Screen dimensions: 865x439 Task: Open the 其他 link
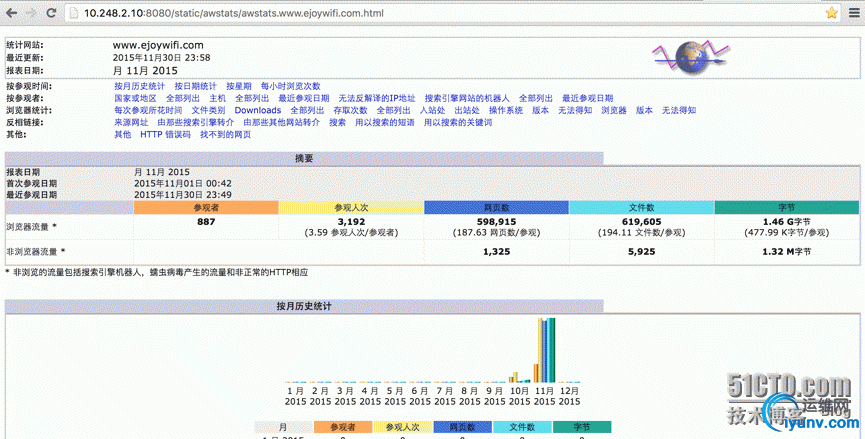click(123, 135)
